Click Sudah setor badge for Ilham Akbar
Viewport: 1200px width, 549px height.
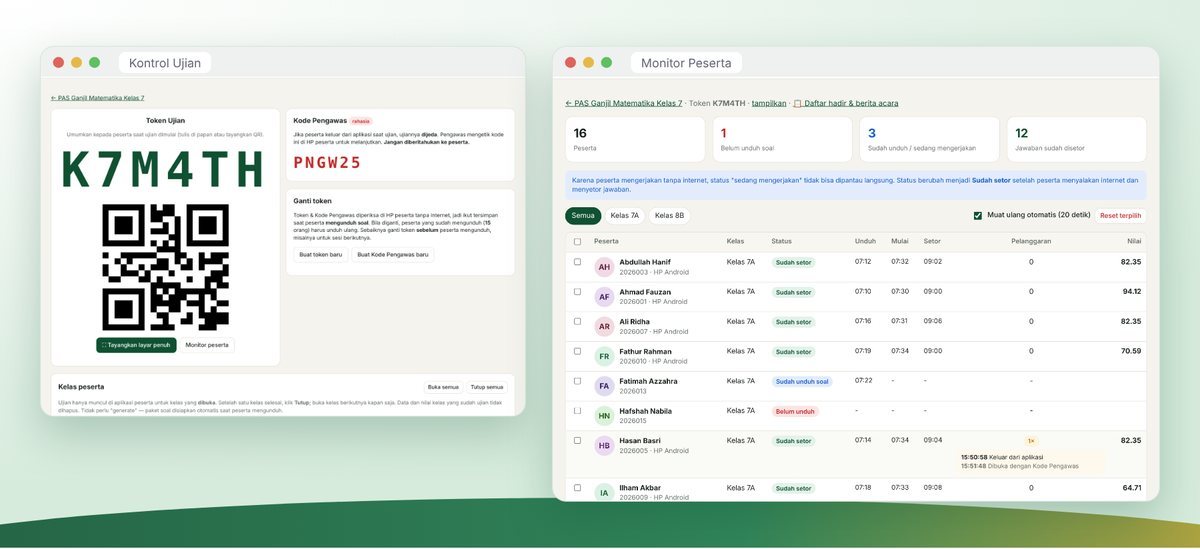794,489
